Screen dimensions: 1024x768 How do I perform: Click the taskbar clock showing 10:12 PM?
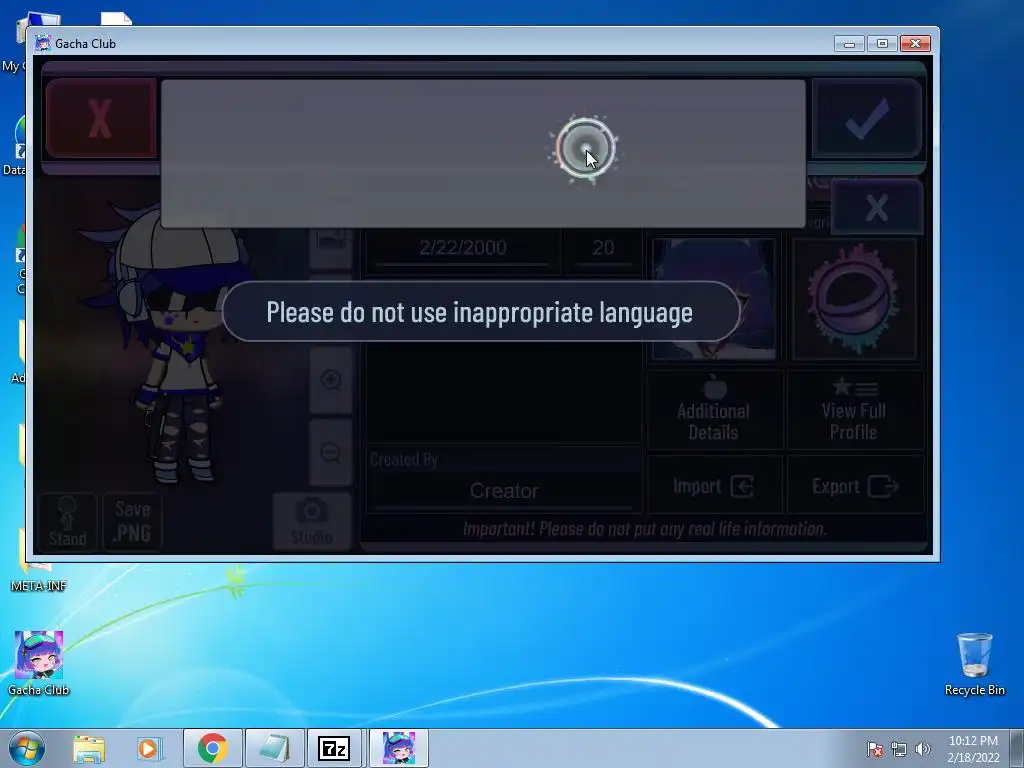(973, 749)
